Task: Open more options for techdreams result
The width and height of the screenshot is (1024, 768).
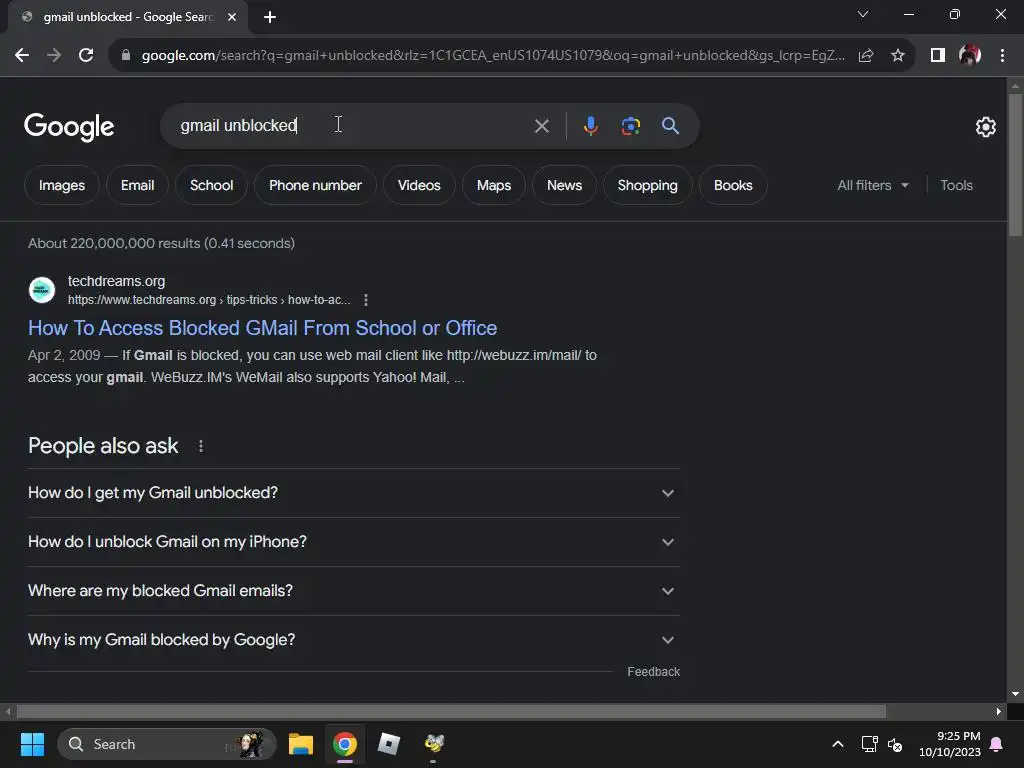Action: 366,300
